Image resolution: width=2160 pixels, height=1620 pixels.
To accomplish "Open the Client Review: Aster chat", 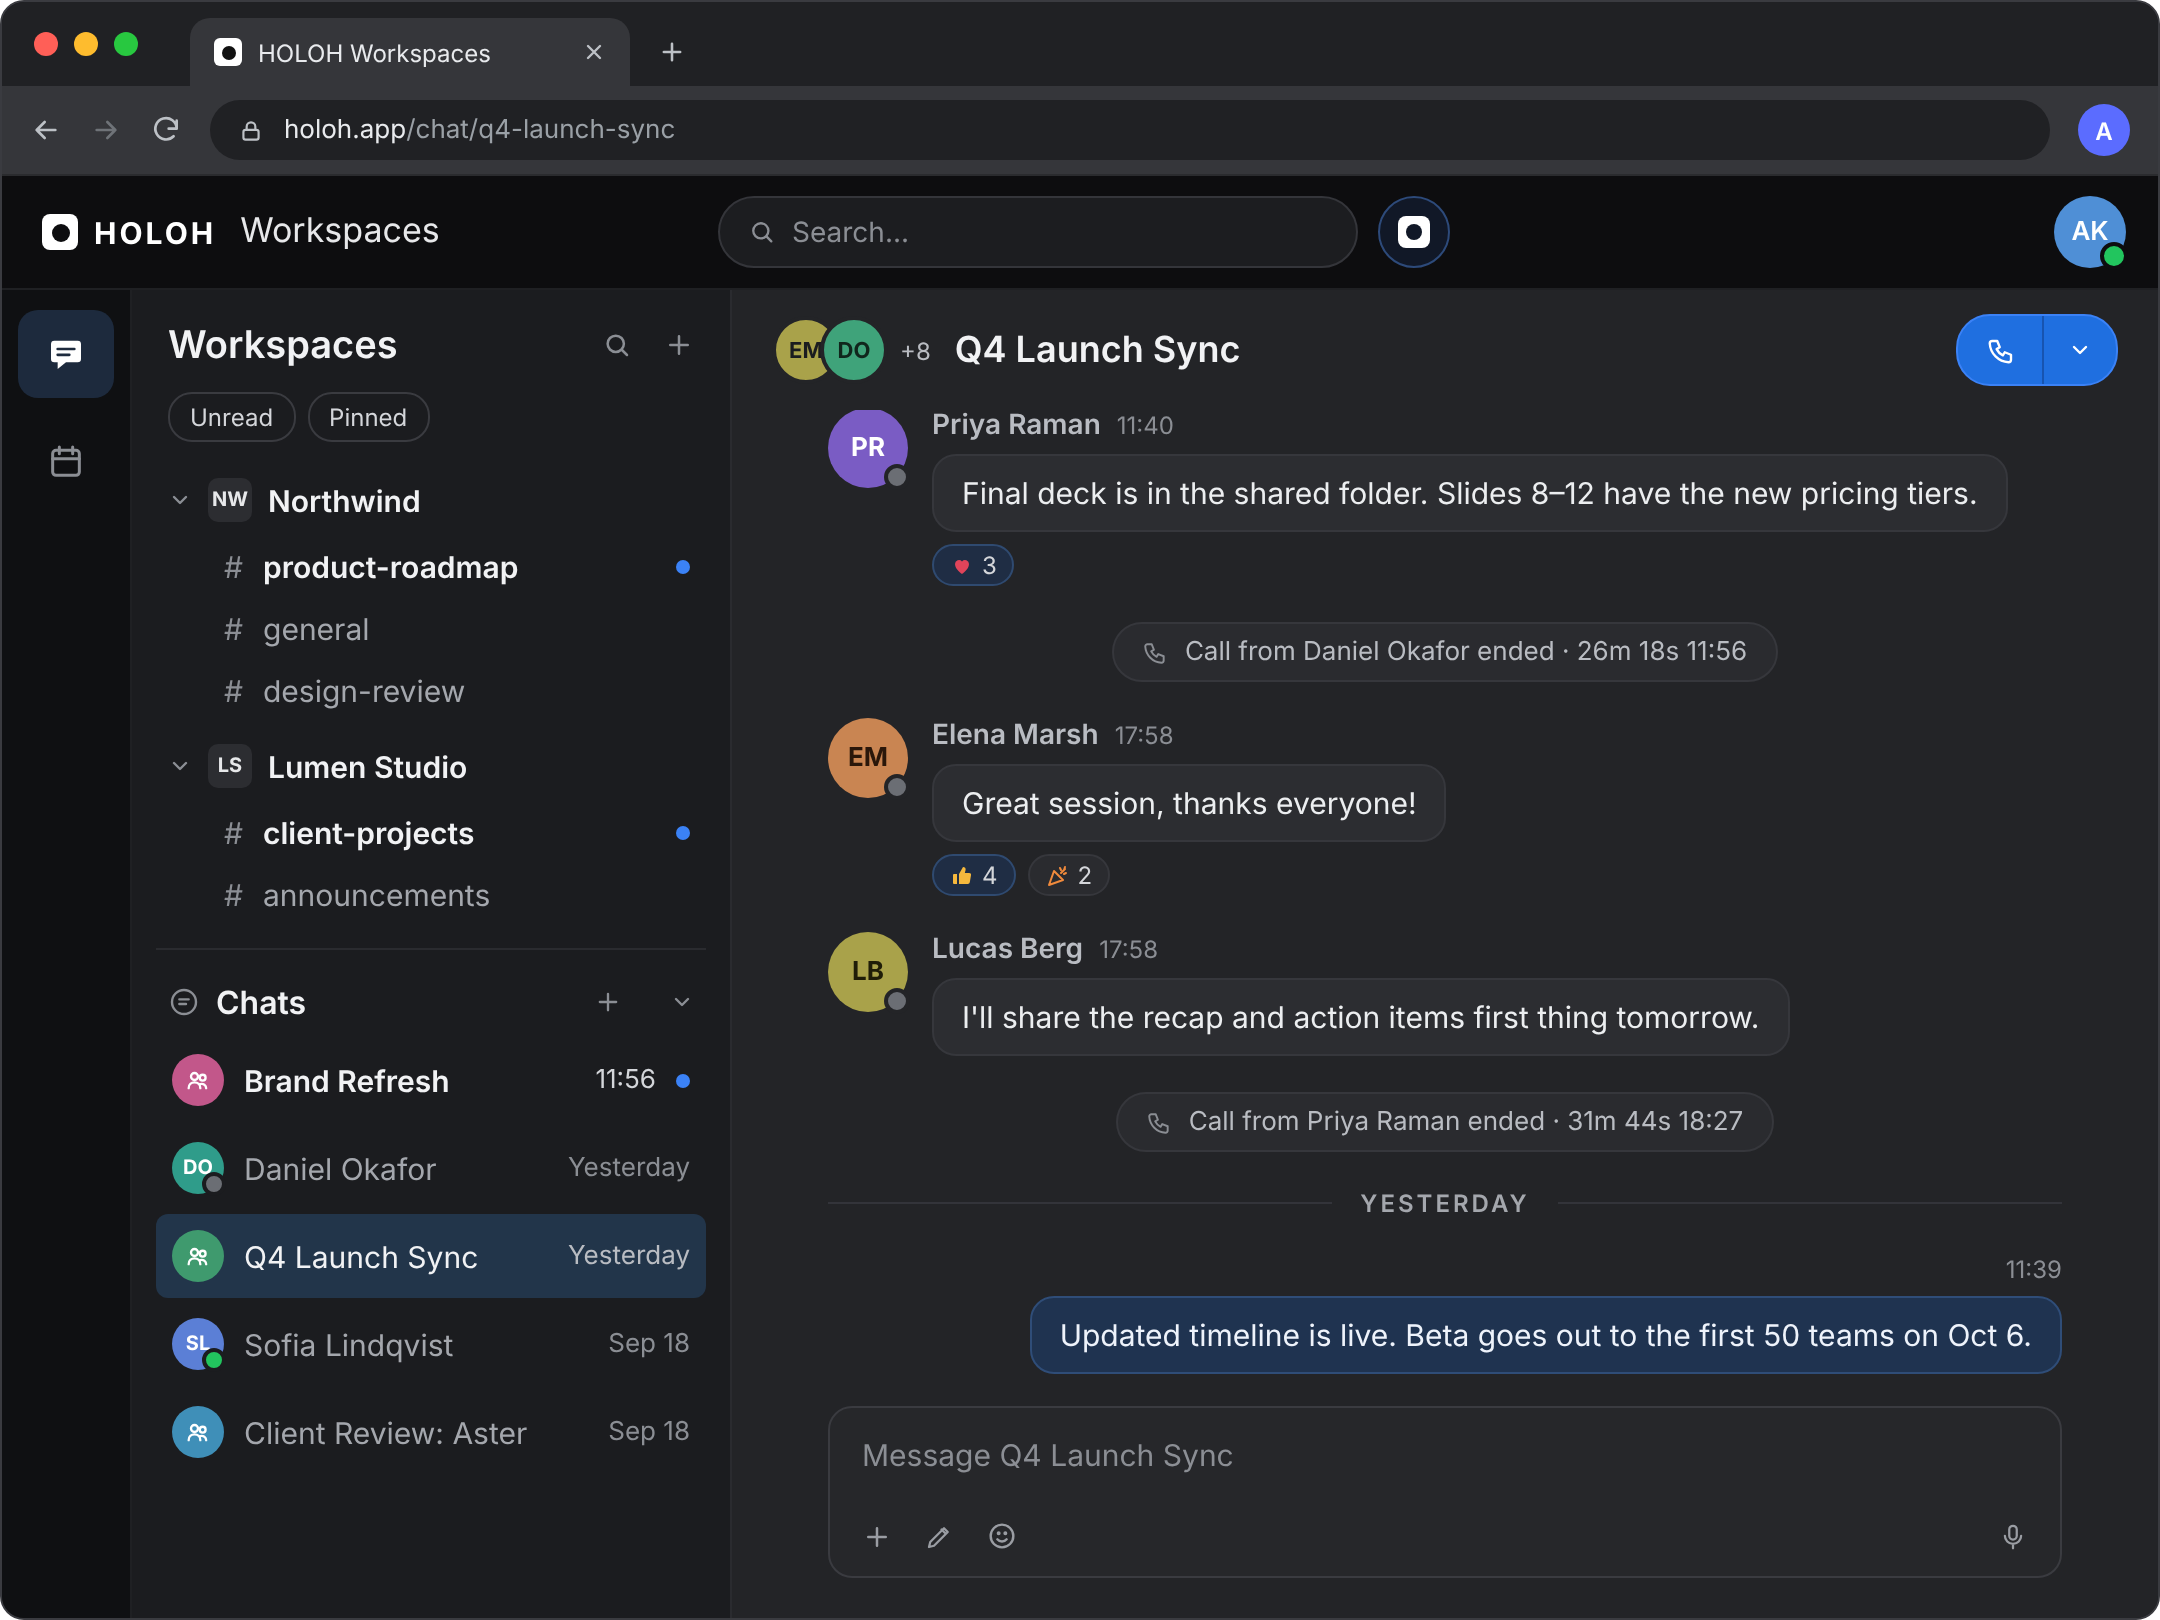I will [431, 1432].
